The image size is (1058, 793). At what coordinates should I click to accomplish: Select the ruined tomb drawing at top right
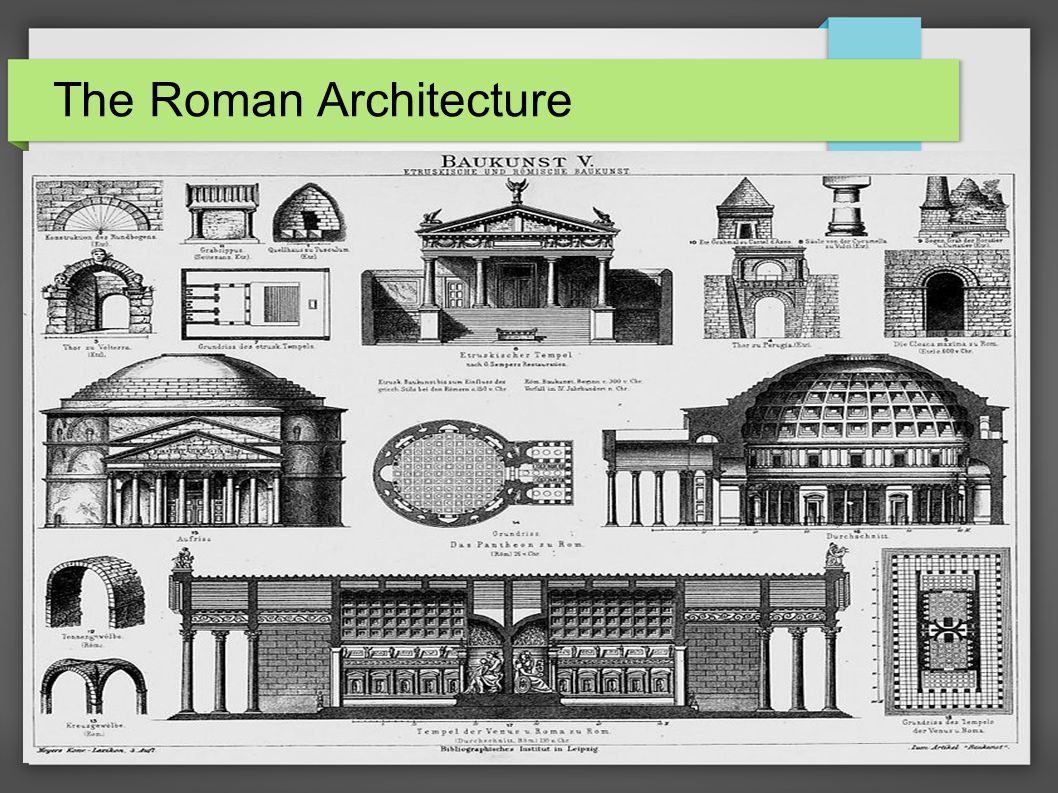tap(963, 207)
